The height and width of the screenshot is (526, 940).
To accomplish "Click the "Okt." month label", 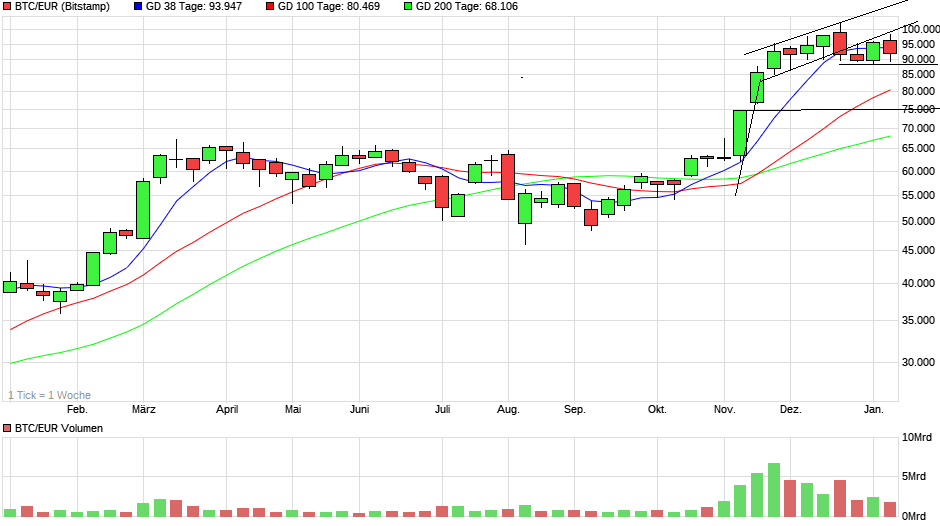I will (x=657, y=410).
